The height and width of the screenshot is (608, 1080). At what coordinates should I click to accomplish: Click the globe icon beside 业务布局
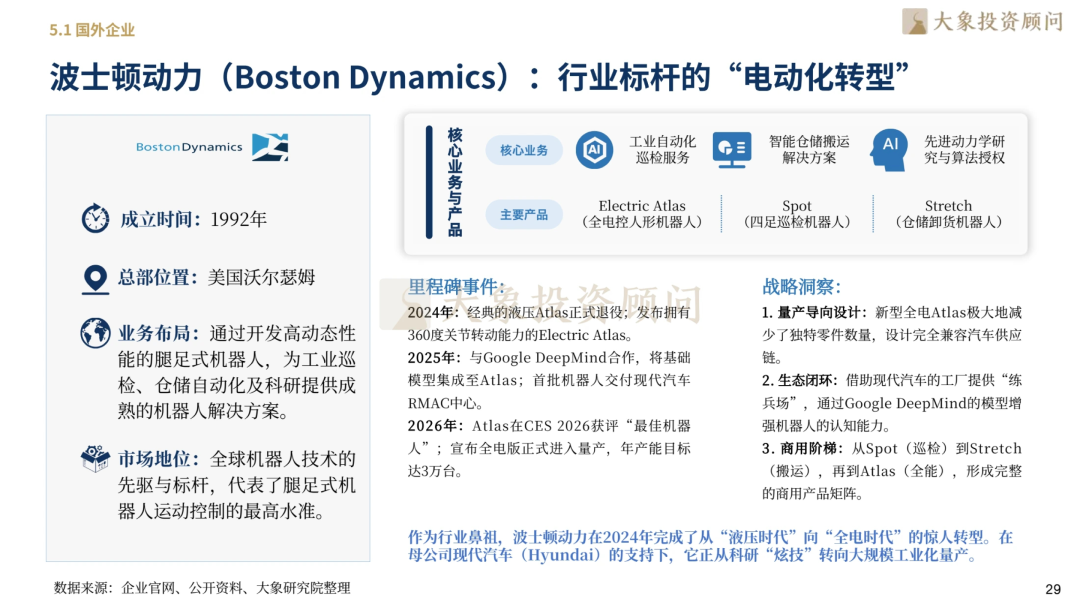(95, 333)
